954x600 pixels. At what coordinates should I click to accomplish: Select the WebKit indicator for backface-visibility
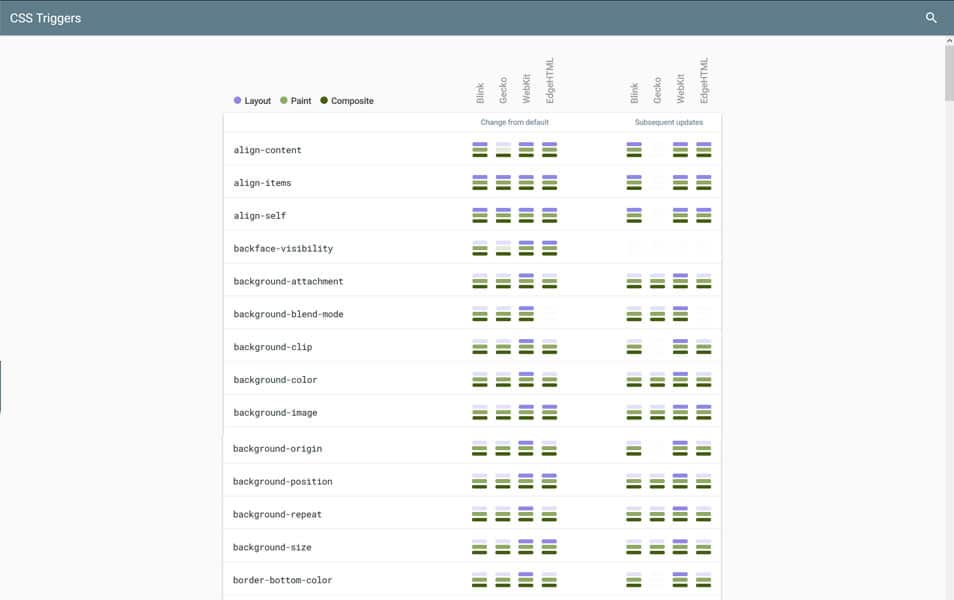coord(526,248)
